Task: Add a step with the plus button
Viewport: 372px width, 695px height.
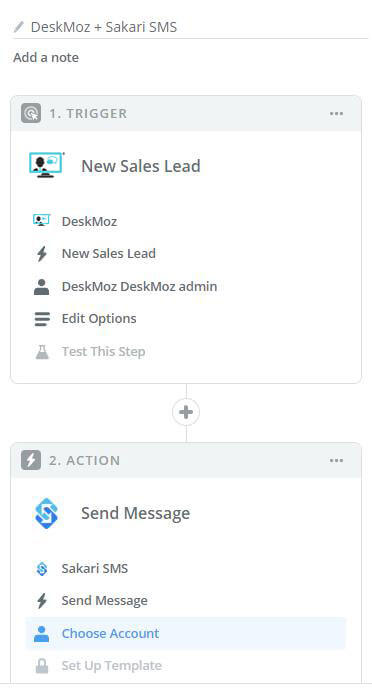Action: (186, 412)
